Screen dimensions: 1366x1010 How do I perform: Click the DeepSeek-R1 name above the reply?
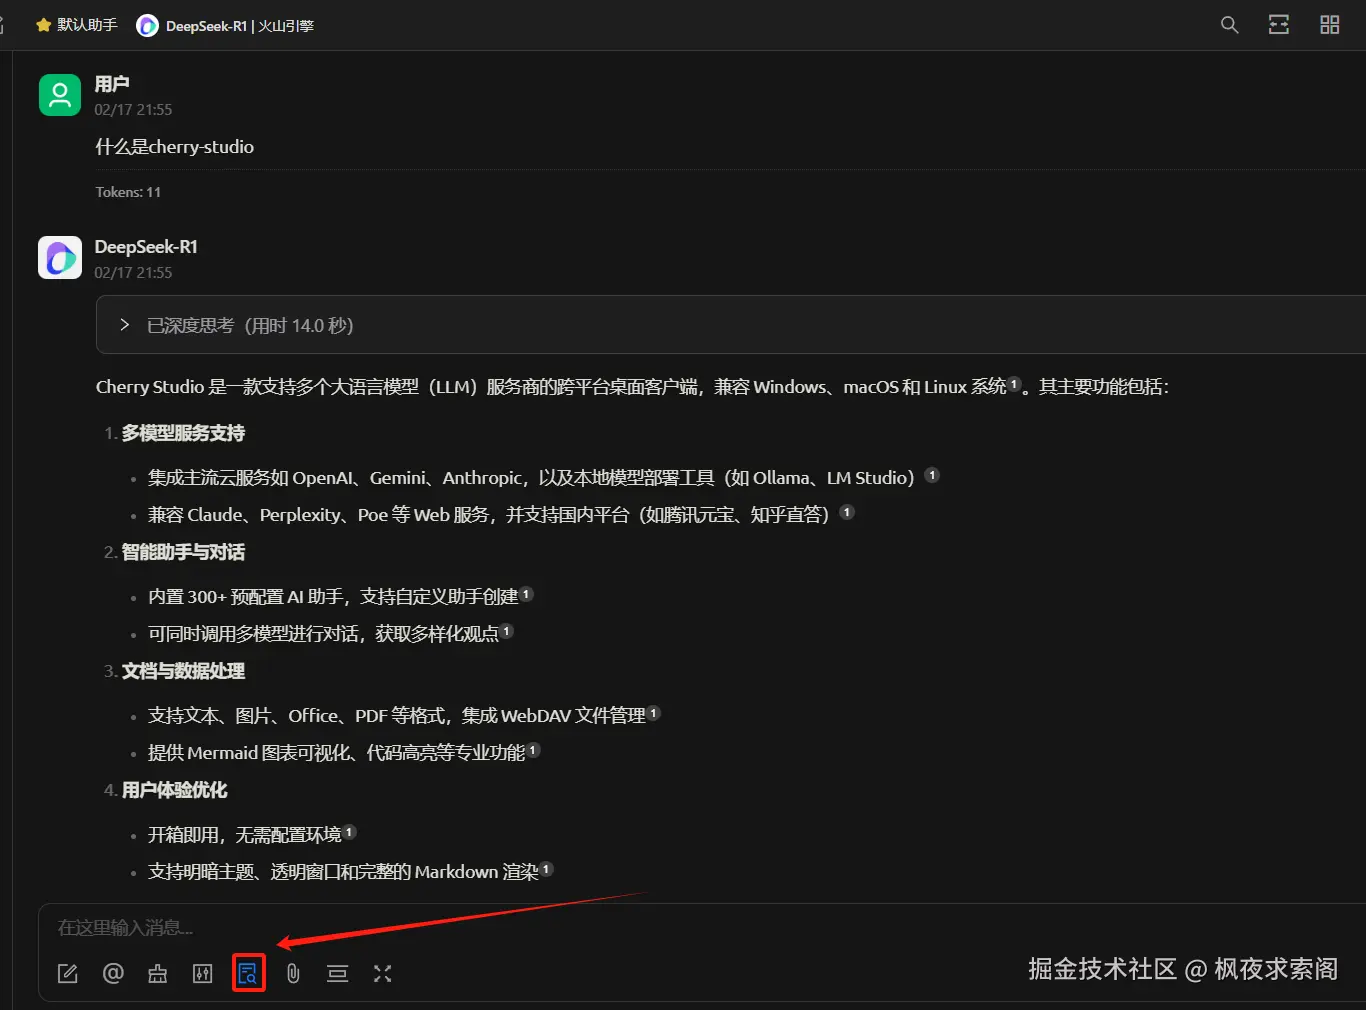point(146,247)
